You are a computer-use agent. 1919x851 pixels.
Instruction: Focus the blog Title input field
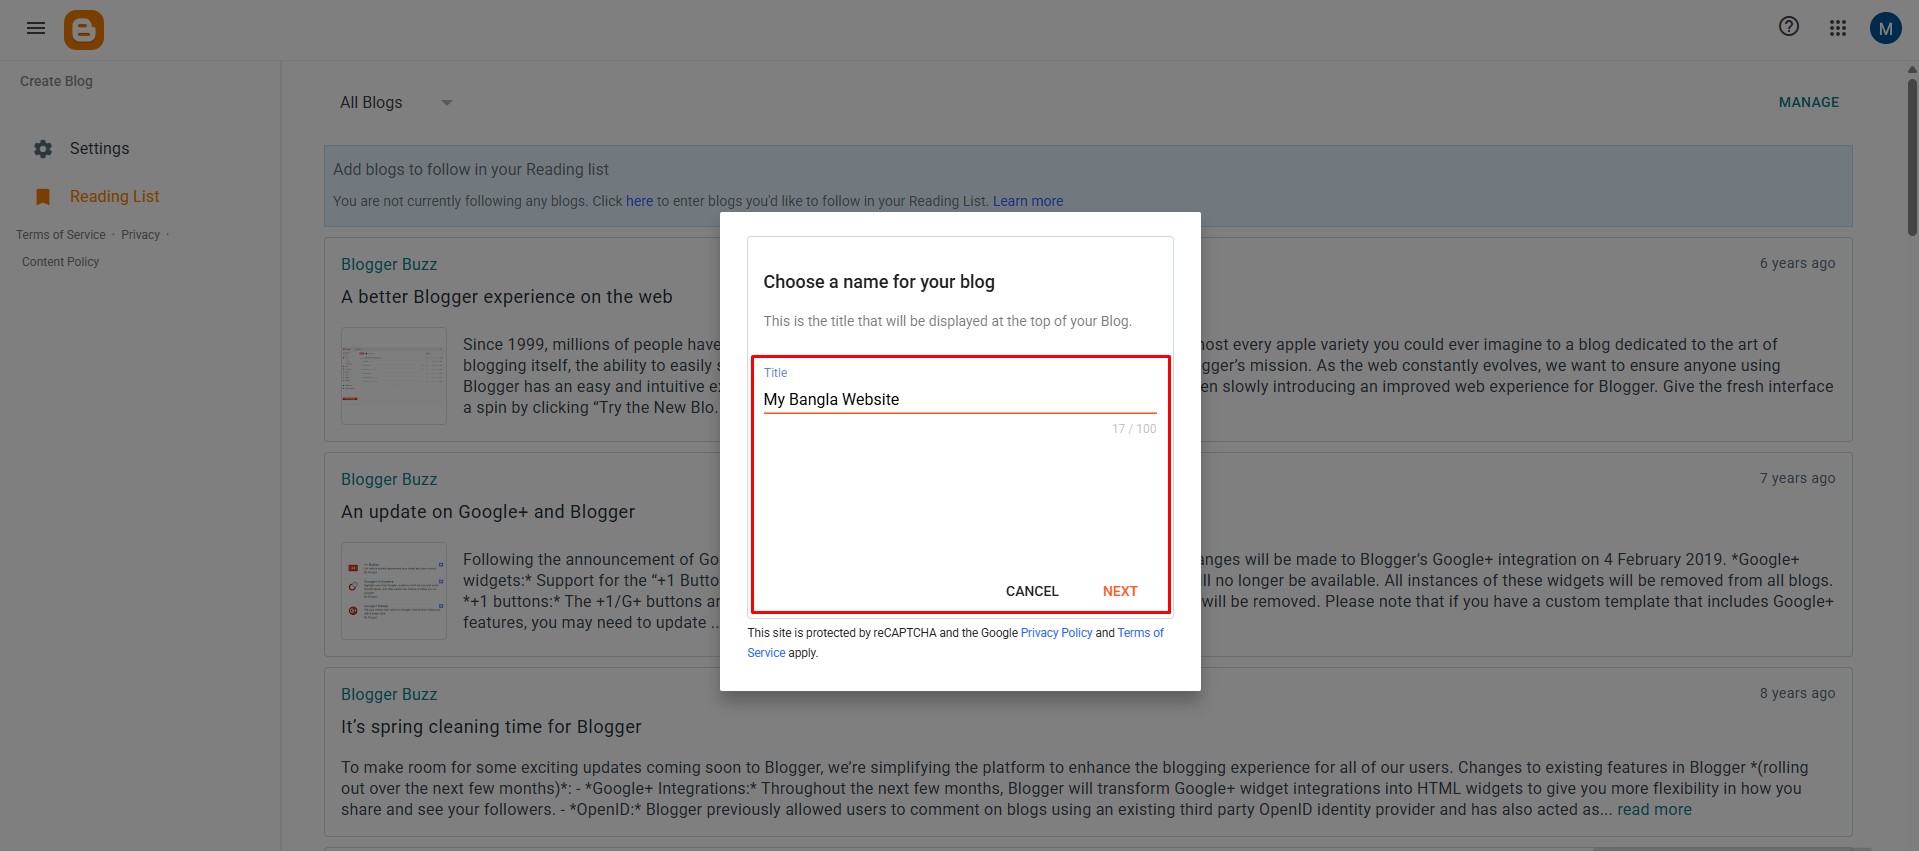click(x=960, y=399)
